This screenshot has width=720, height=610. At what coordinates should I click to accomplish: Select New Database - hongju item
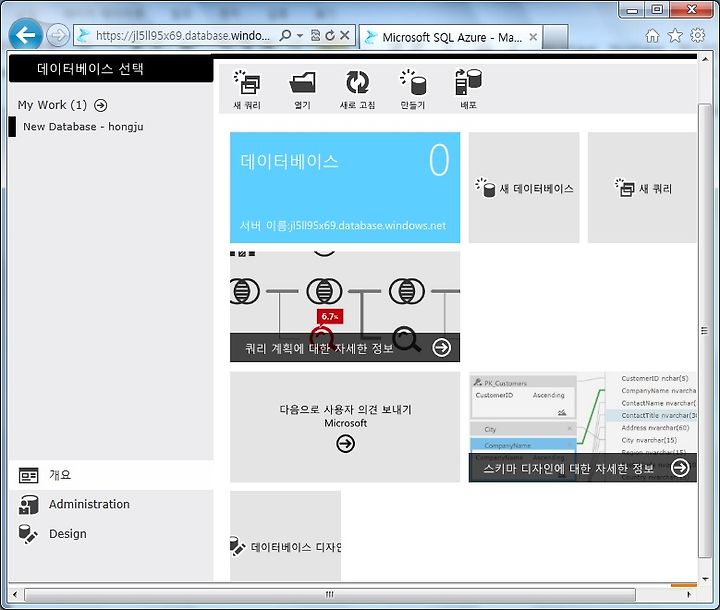[83, 127]
